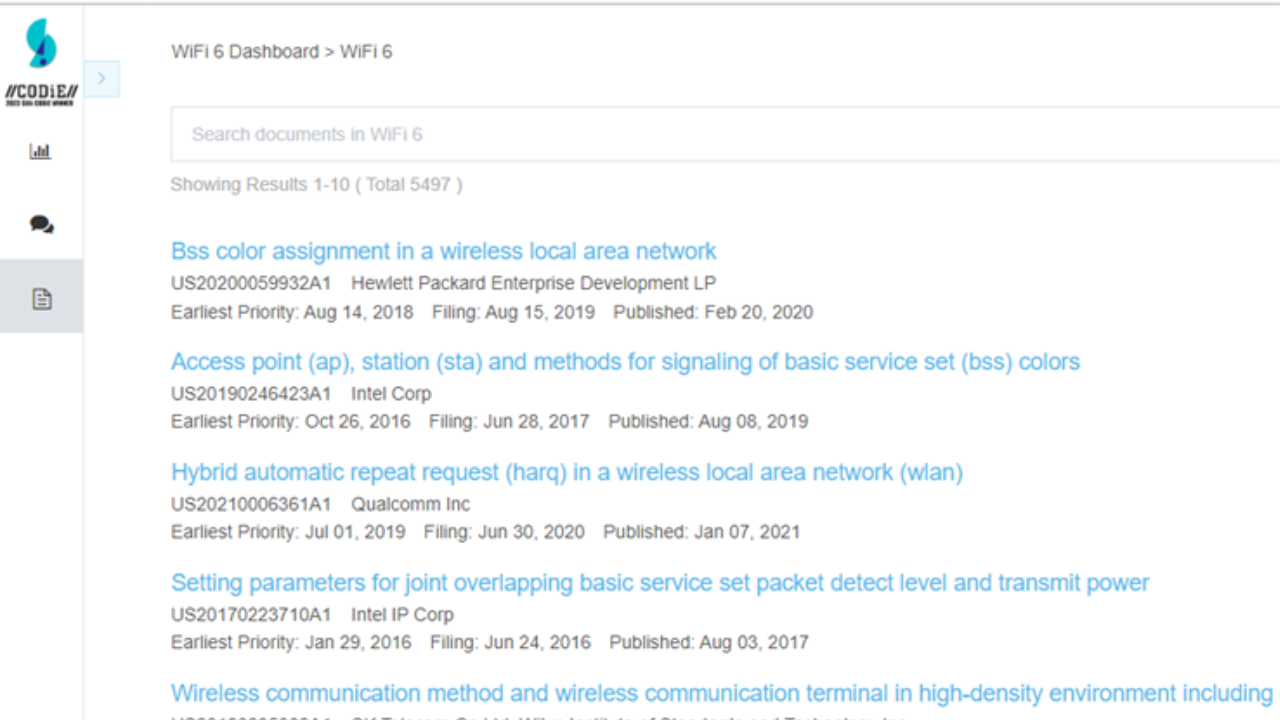Image resolution: width=1280 pixels, height=720 pixels.
Task: Click Filing: Jun 30, 2020 date
Action: (x=504, y=532)
